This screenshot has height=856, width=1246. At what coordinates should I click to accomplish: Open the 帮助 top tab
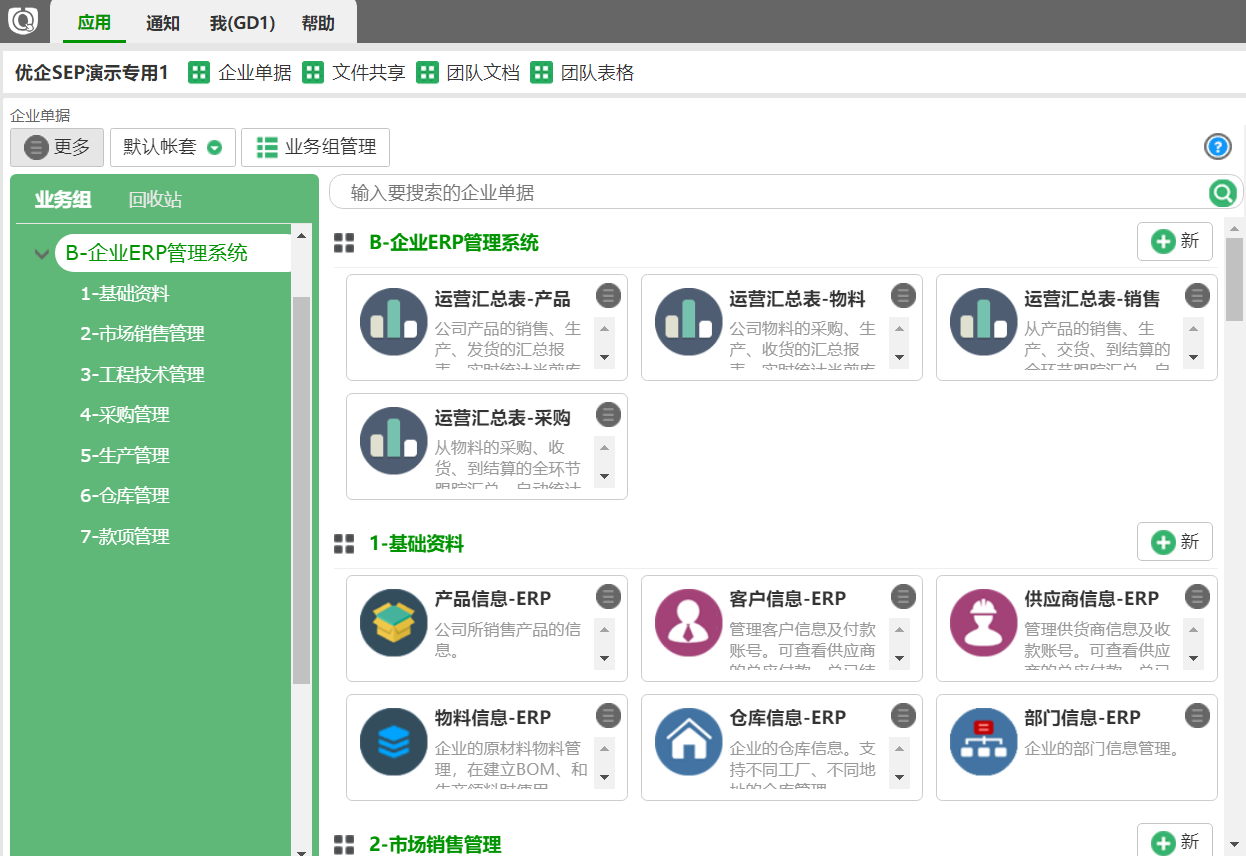318,23
